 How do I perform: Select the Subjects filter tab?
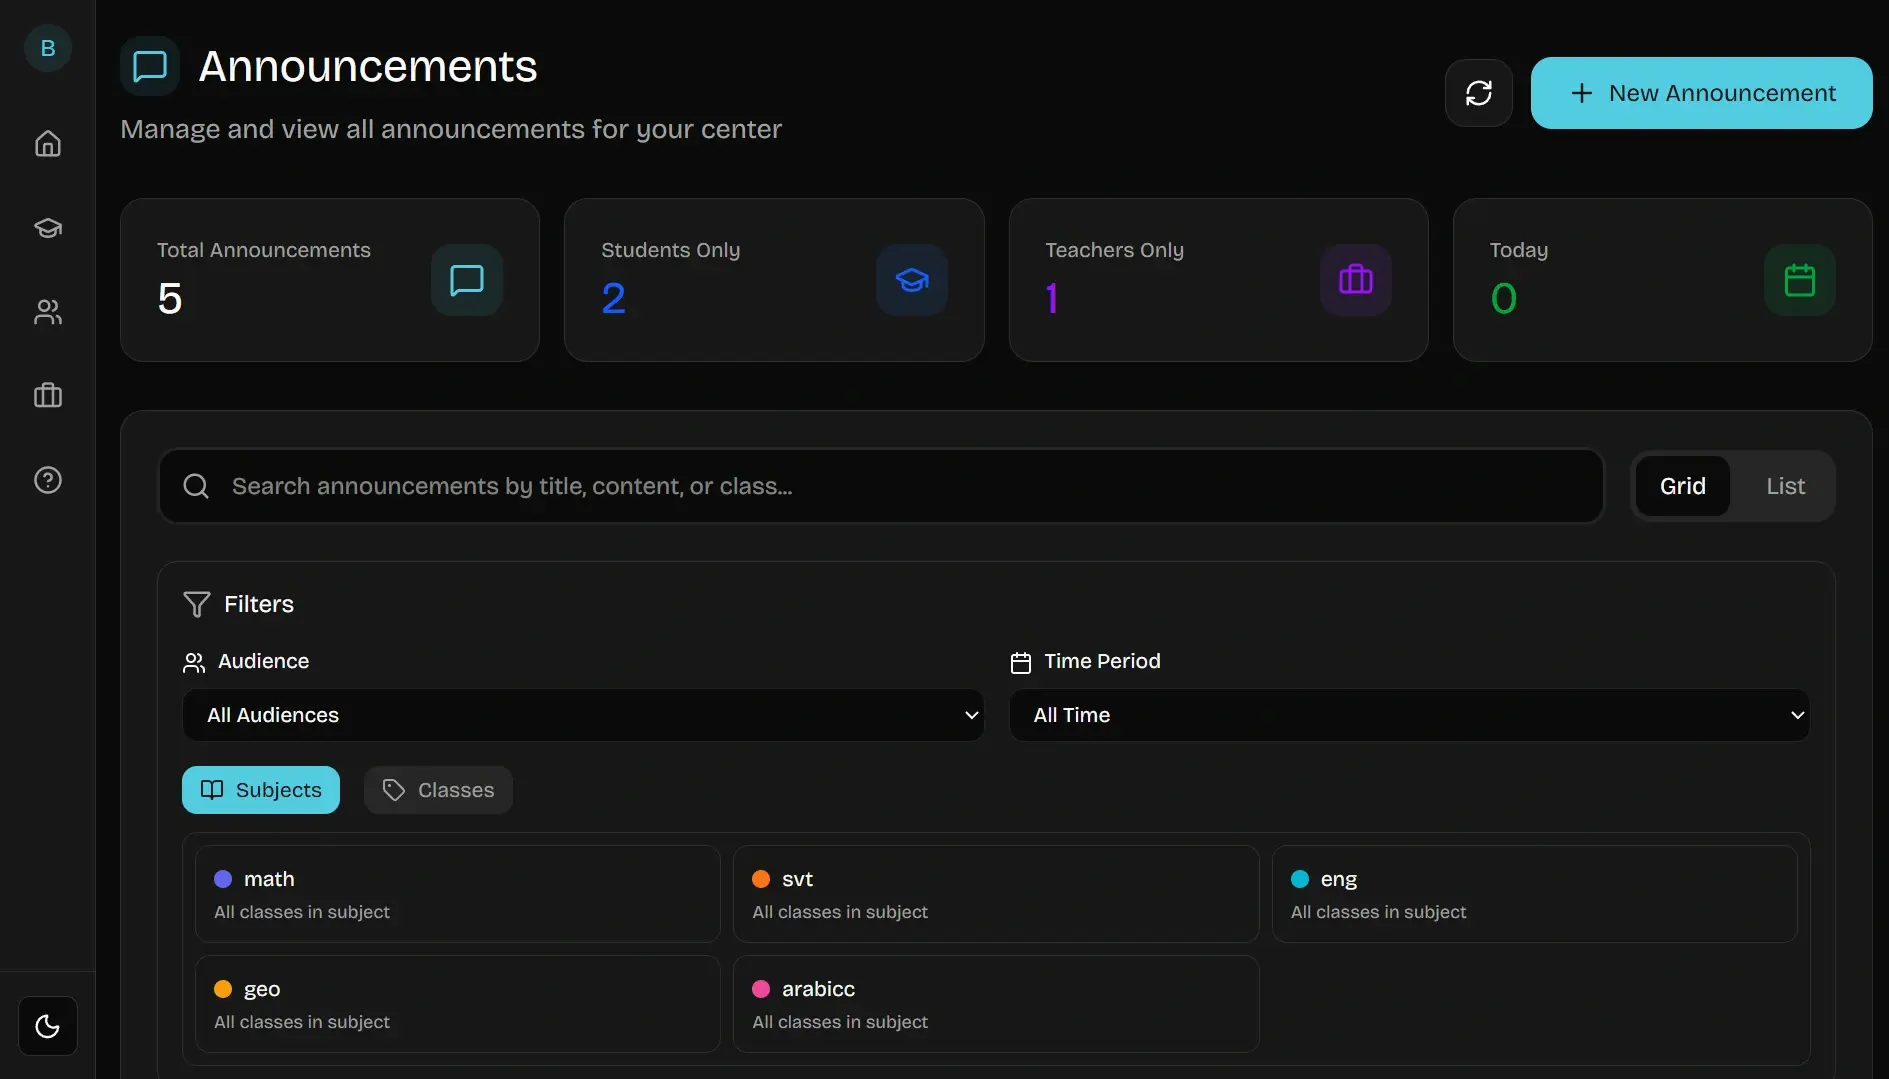pyautogui.click(x=261, y=790)
